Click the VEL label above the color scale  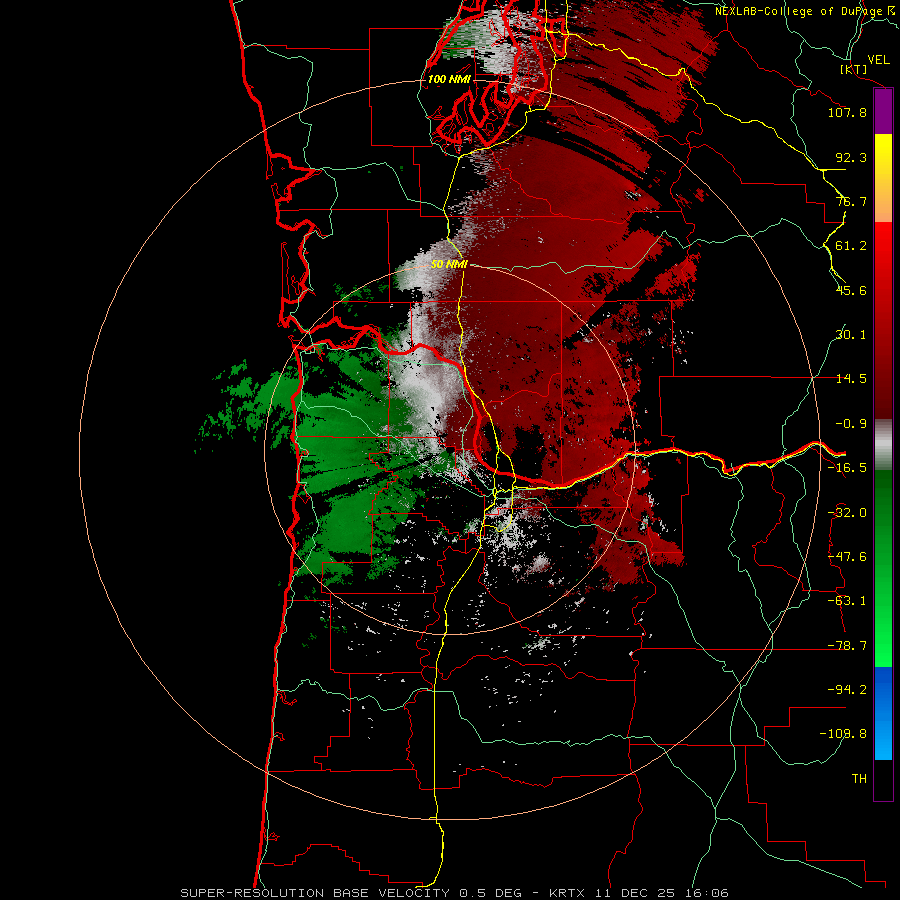point(879,60)
